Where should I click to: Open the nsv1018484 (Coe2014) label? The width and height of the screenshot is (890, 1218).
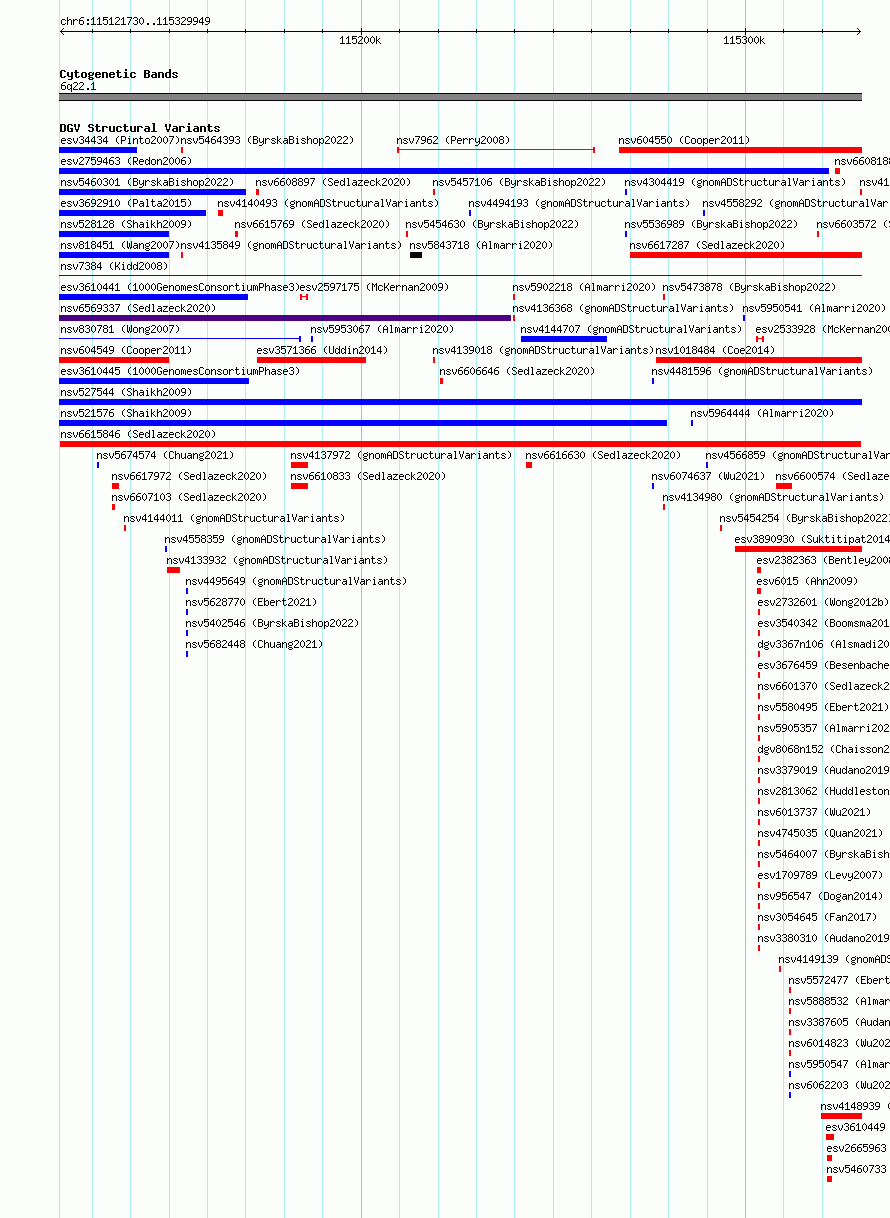tap(715, 351)
